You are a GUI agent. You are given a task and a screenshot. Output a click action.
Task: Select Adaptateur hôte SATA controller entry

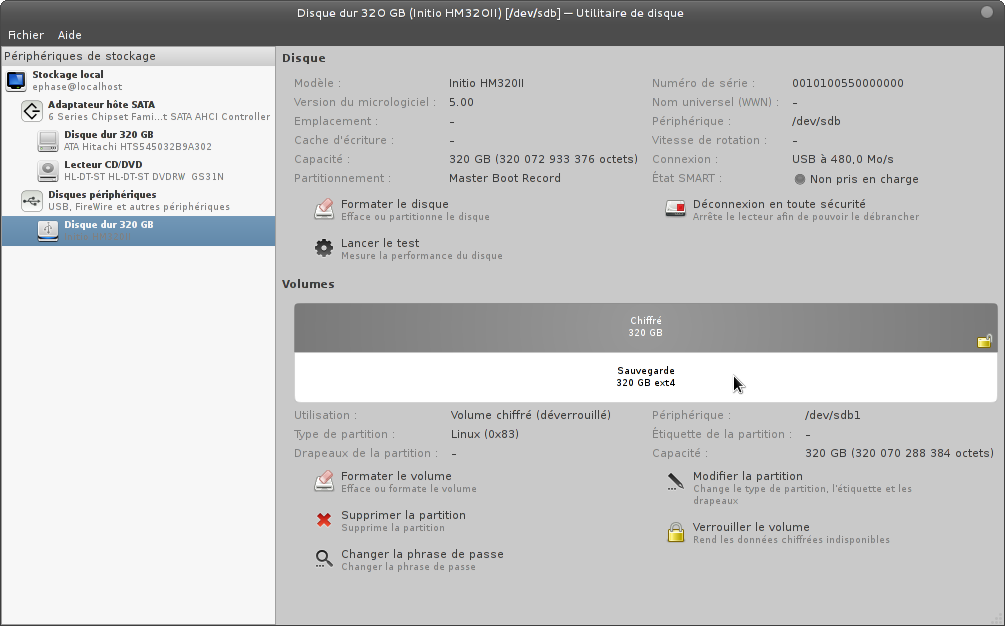point(101,110)
